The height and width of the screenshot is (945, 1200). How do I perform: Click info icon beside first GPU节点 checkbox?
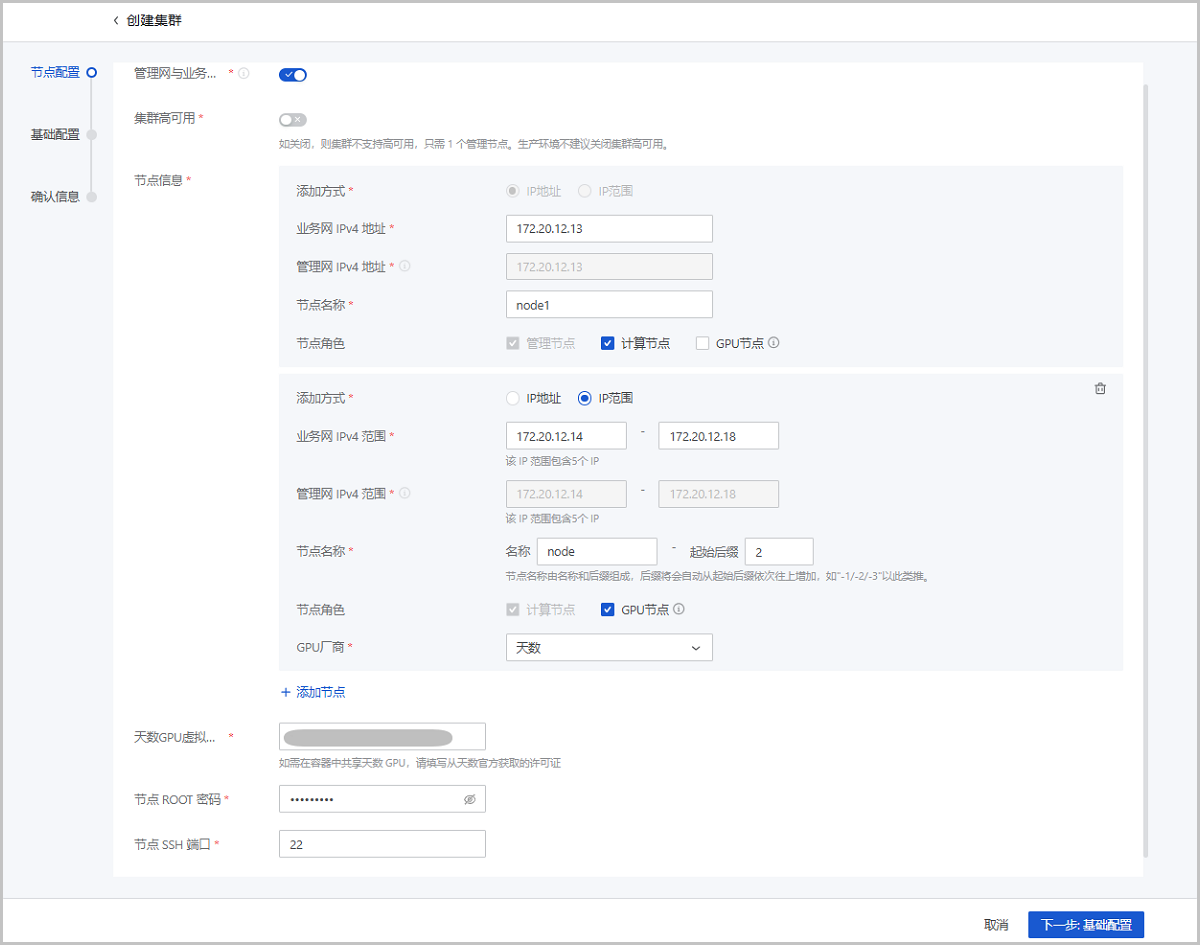(773, 343)
